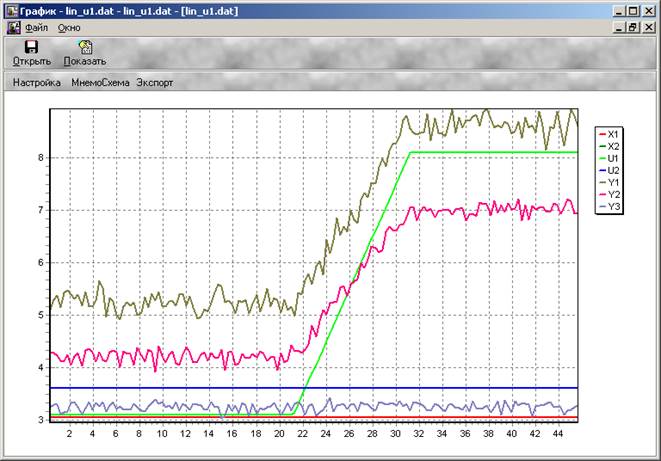Image resolution: width=661 pixels, height=461 pixels.
Task: Select the X2 legend entry
Action: (x=614, y=146)
